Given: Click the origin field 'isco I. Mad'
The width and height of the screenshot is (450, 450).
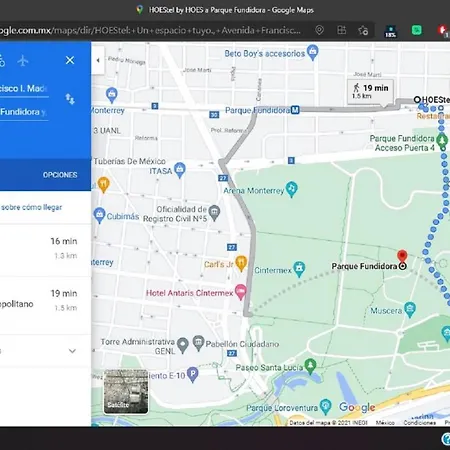Looking at the screenshot, I should click(24, 89).
